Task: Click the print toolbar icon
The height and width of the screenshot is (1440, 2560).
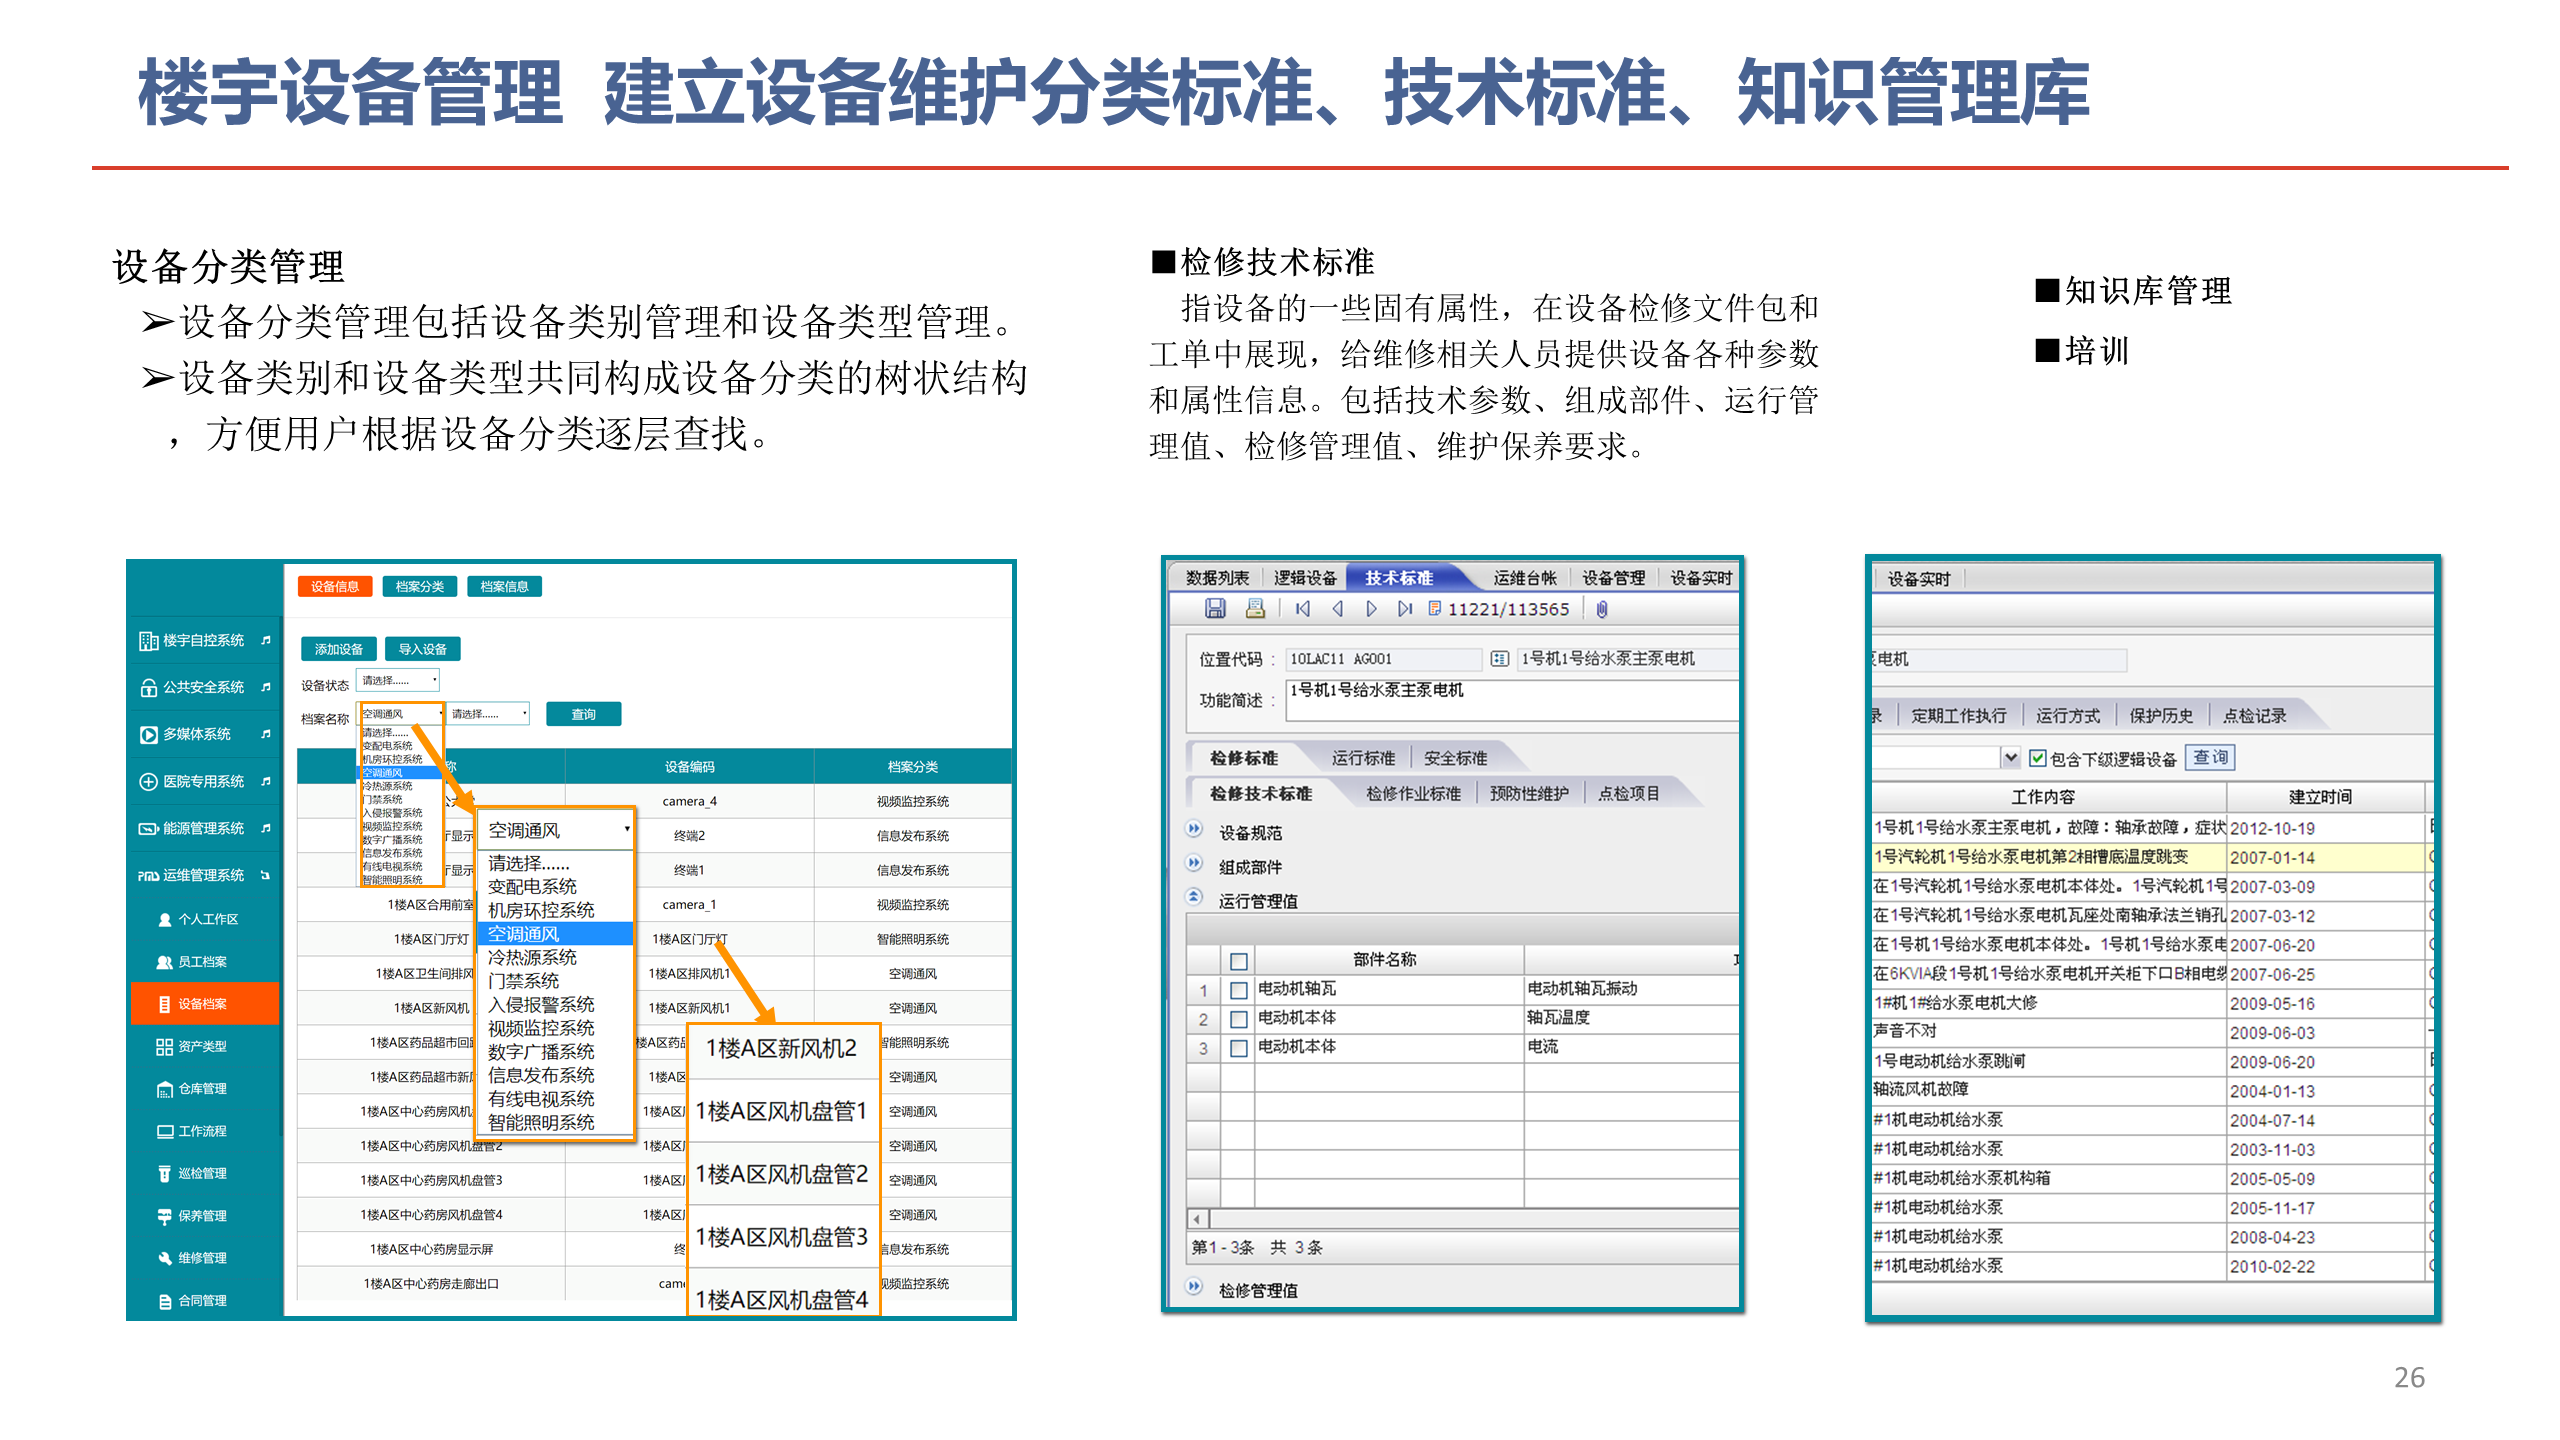Action: point(1255,608)
